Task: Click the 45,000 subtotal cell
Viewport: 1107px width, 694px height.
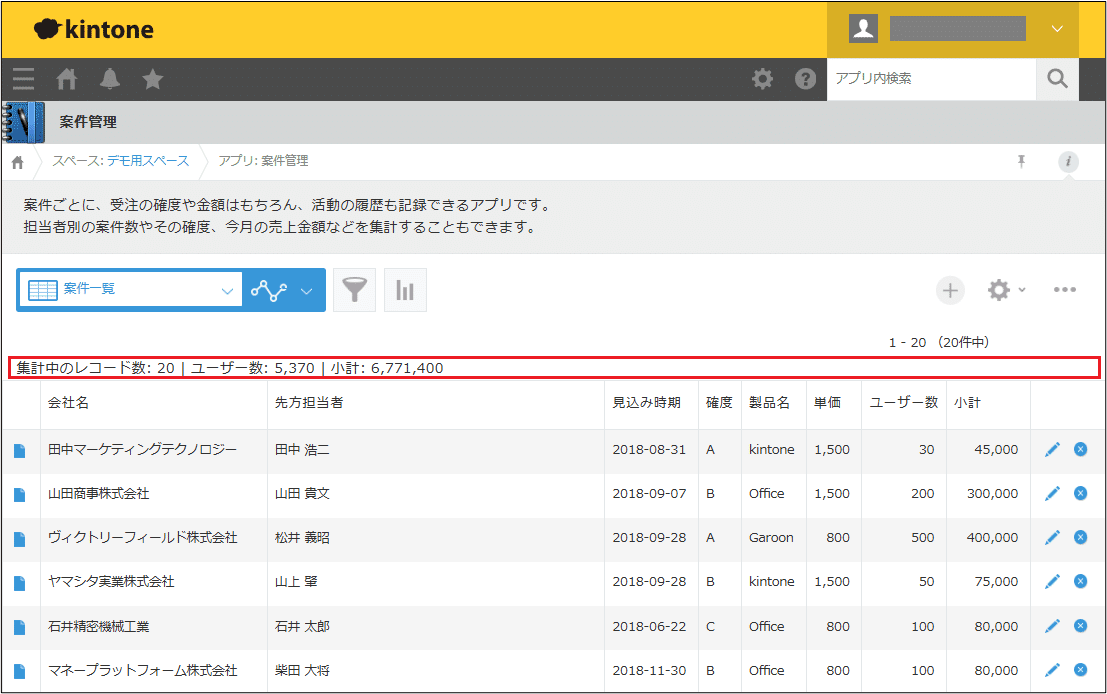Action: pos(996,449)
